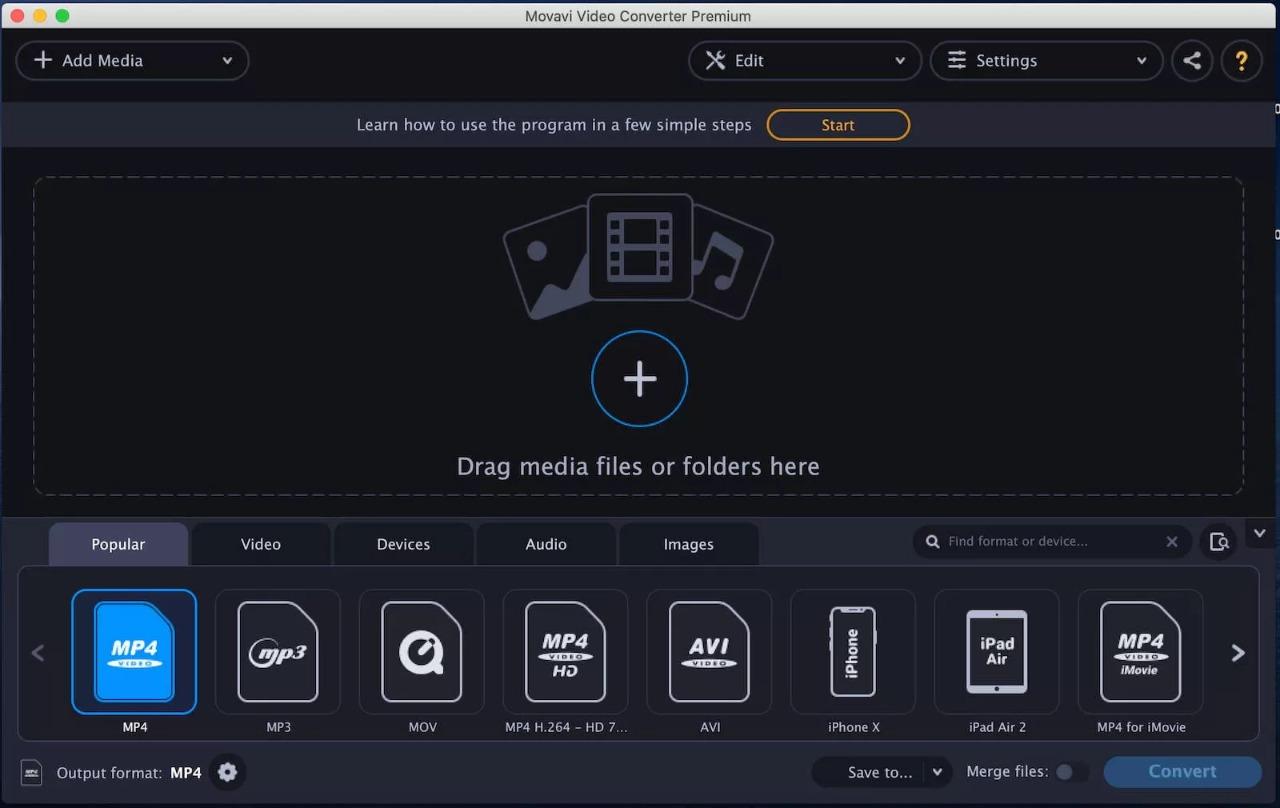Open the Save to dropdown arrow
This screenshot has width=1280, height=808.
938,772
